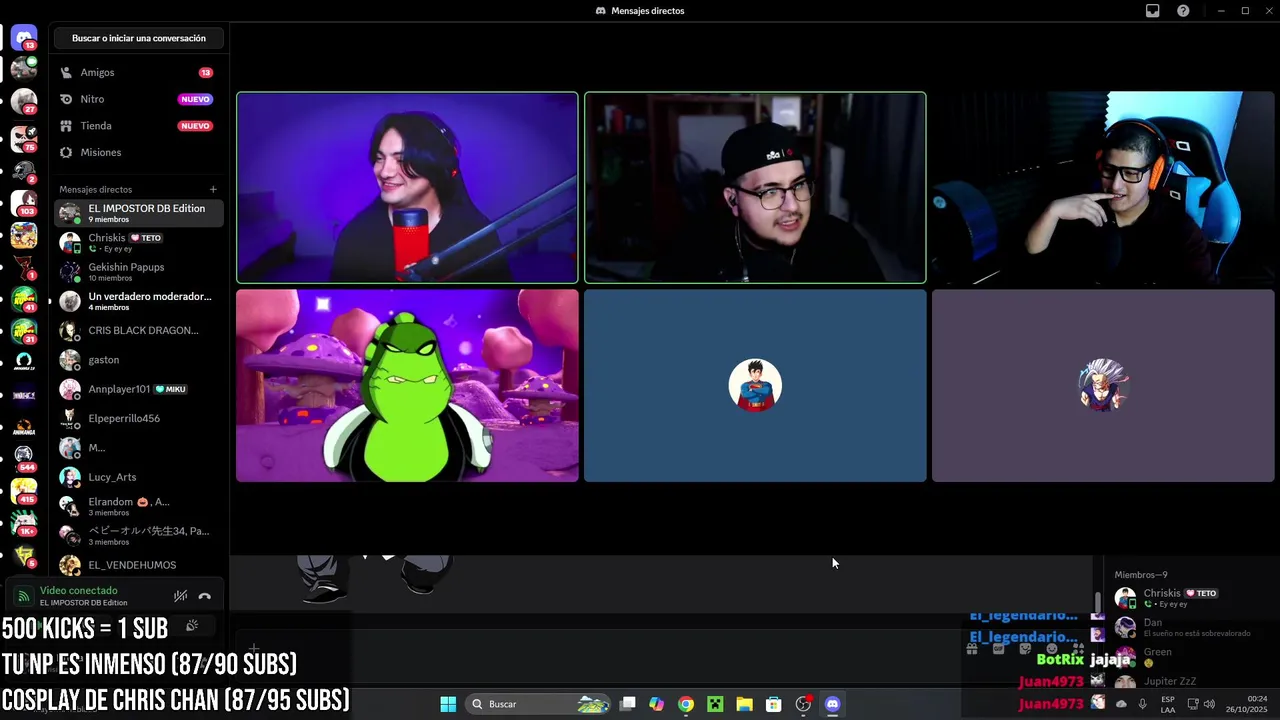Click the microphone tray icon
This screenshot has width=1280, height=720.
[1142, 704]
